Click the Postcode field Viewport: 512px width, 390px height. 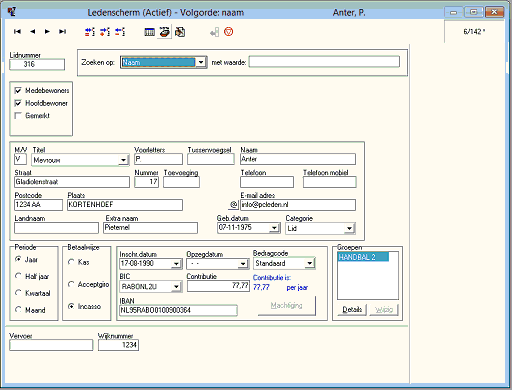(x=38, y=205)
